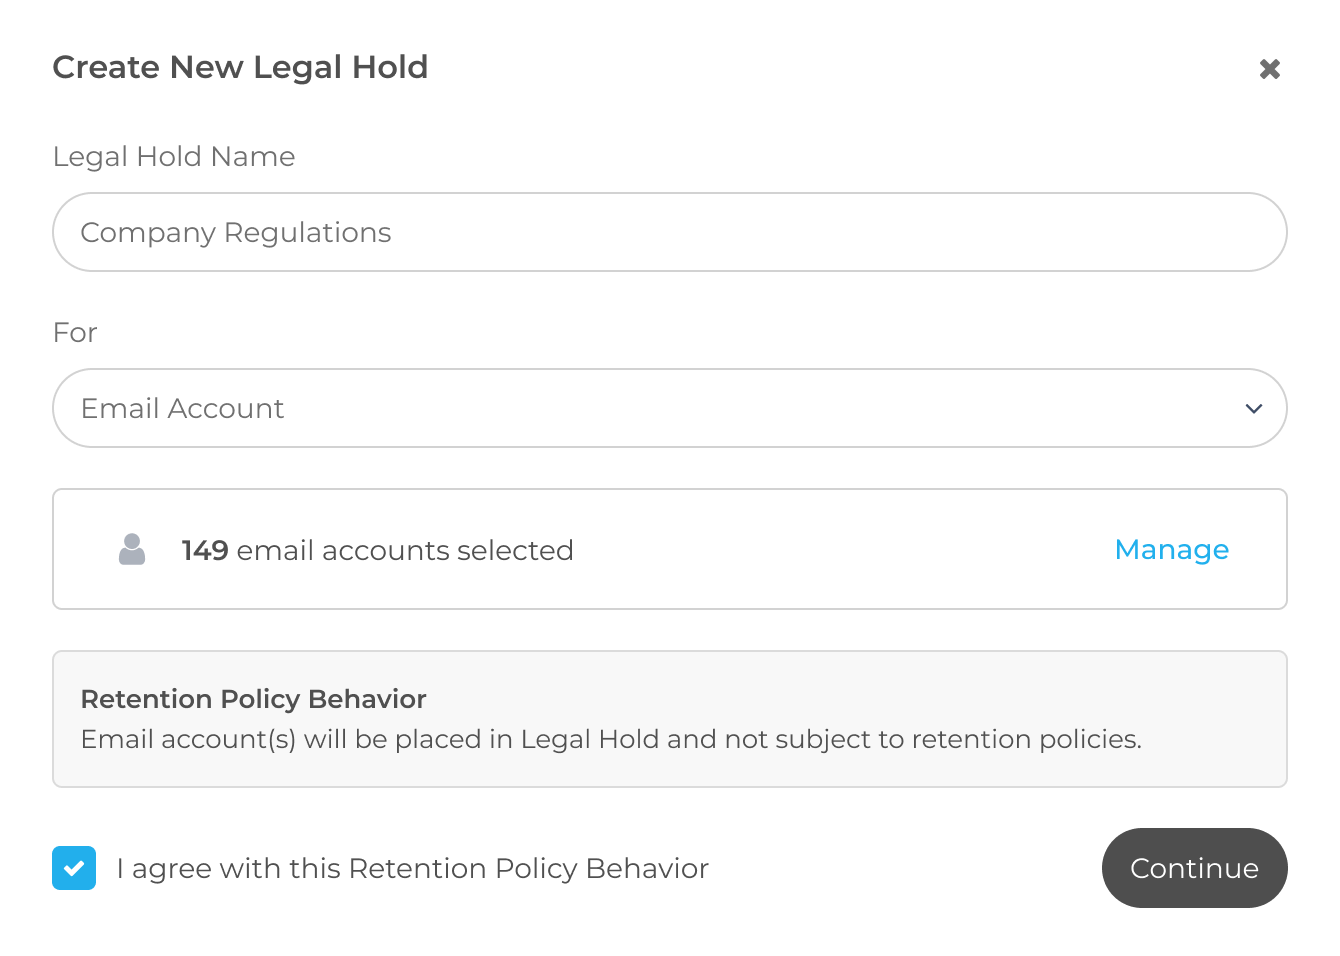This screenshot has width=1340, height=956.
Task: Close the Create New Legal Hold dialog
Action: 1269,69
